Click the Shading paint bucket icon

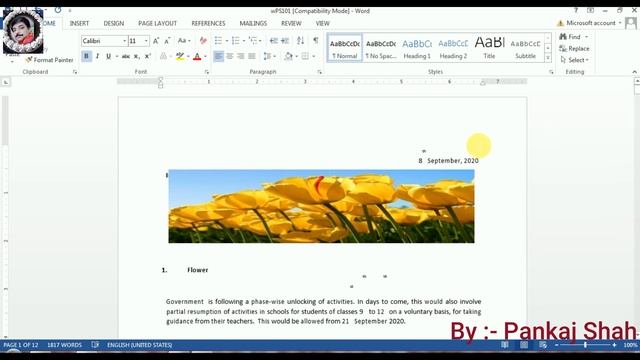point(288,56)
